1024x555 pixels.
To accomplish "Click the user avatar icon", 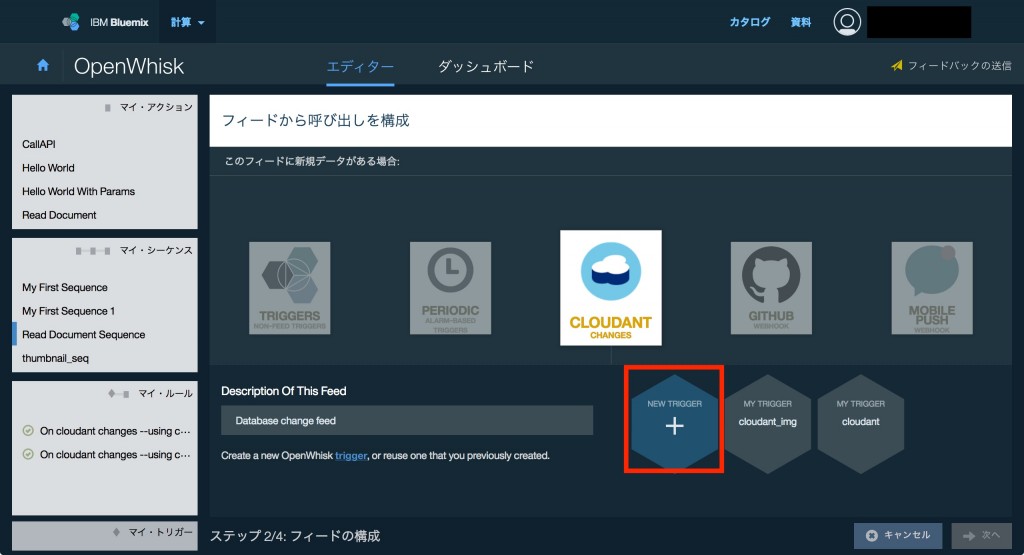I will (847, 22).
